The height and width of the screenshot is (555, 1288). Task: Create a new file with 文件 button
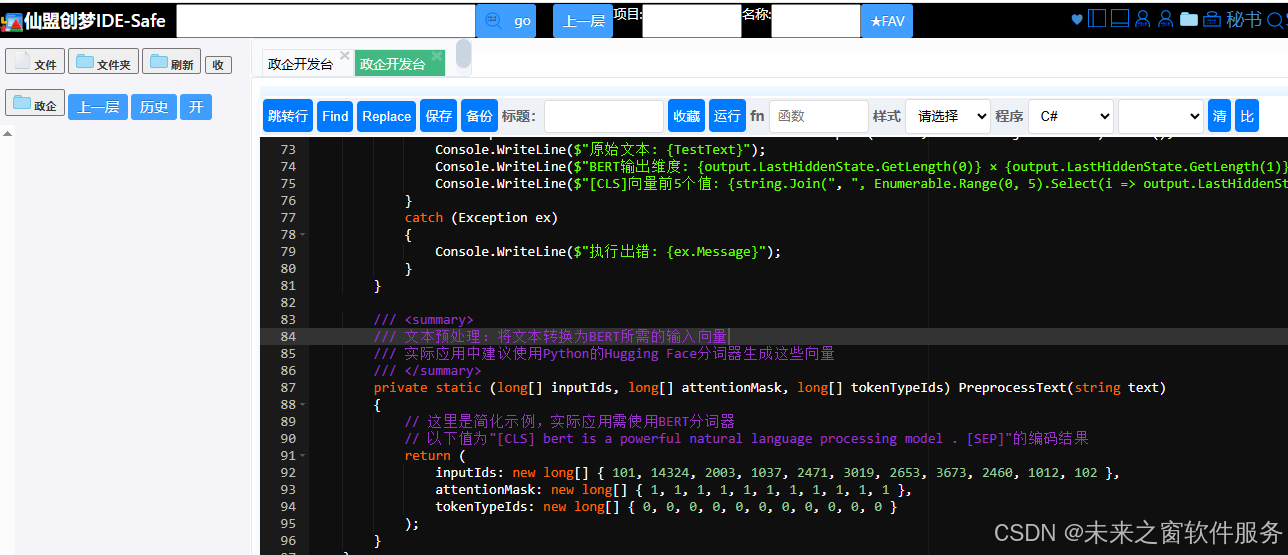[35, 62]
